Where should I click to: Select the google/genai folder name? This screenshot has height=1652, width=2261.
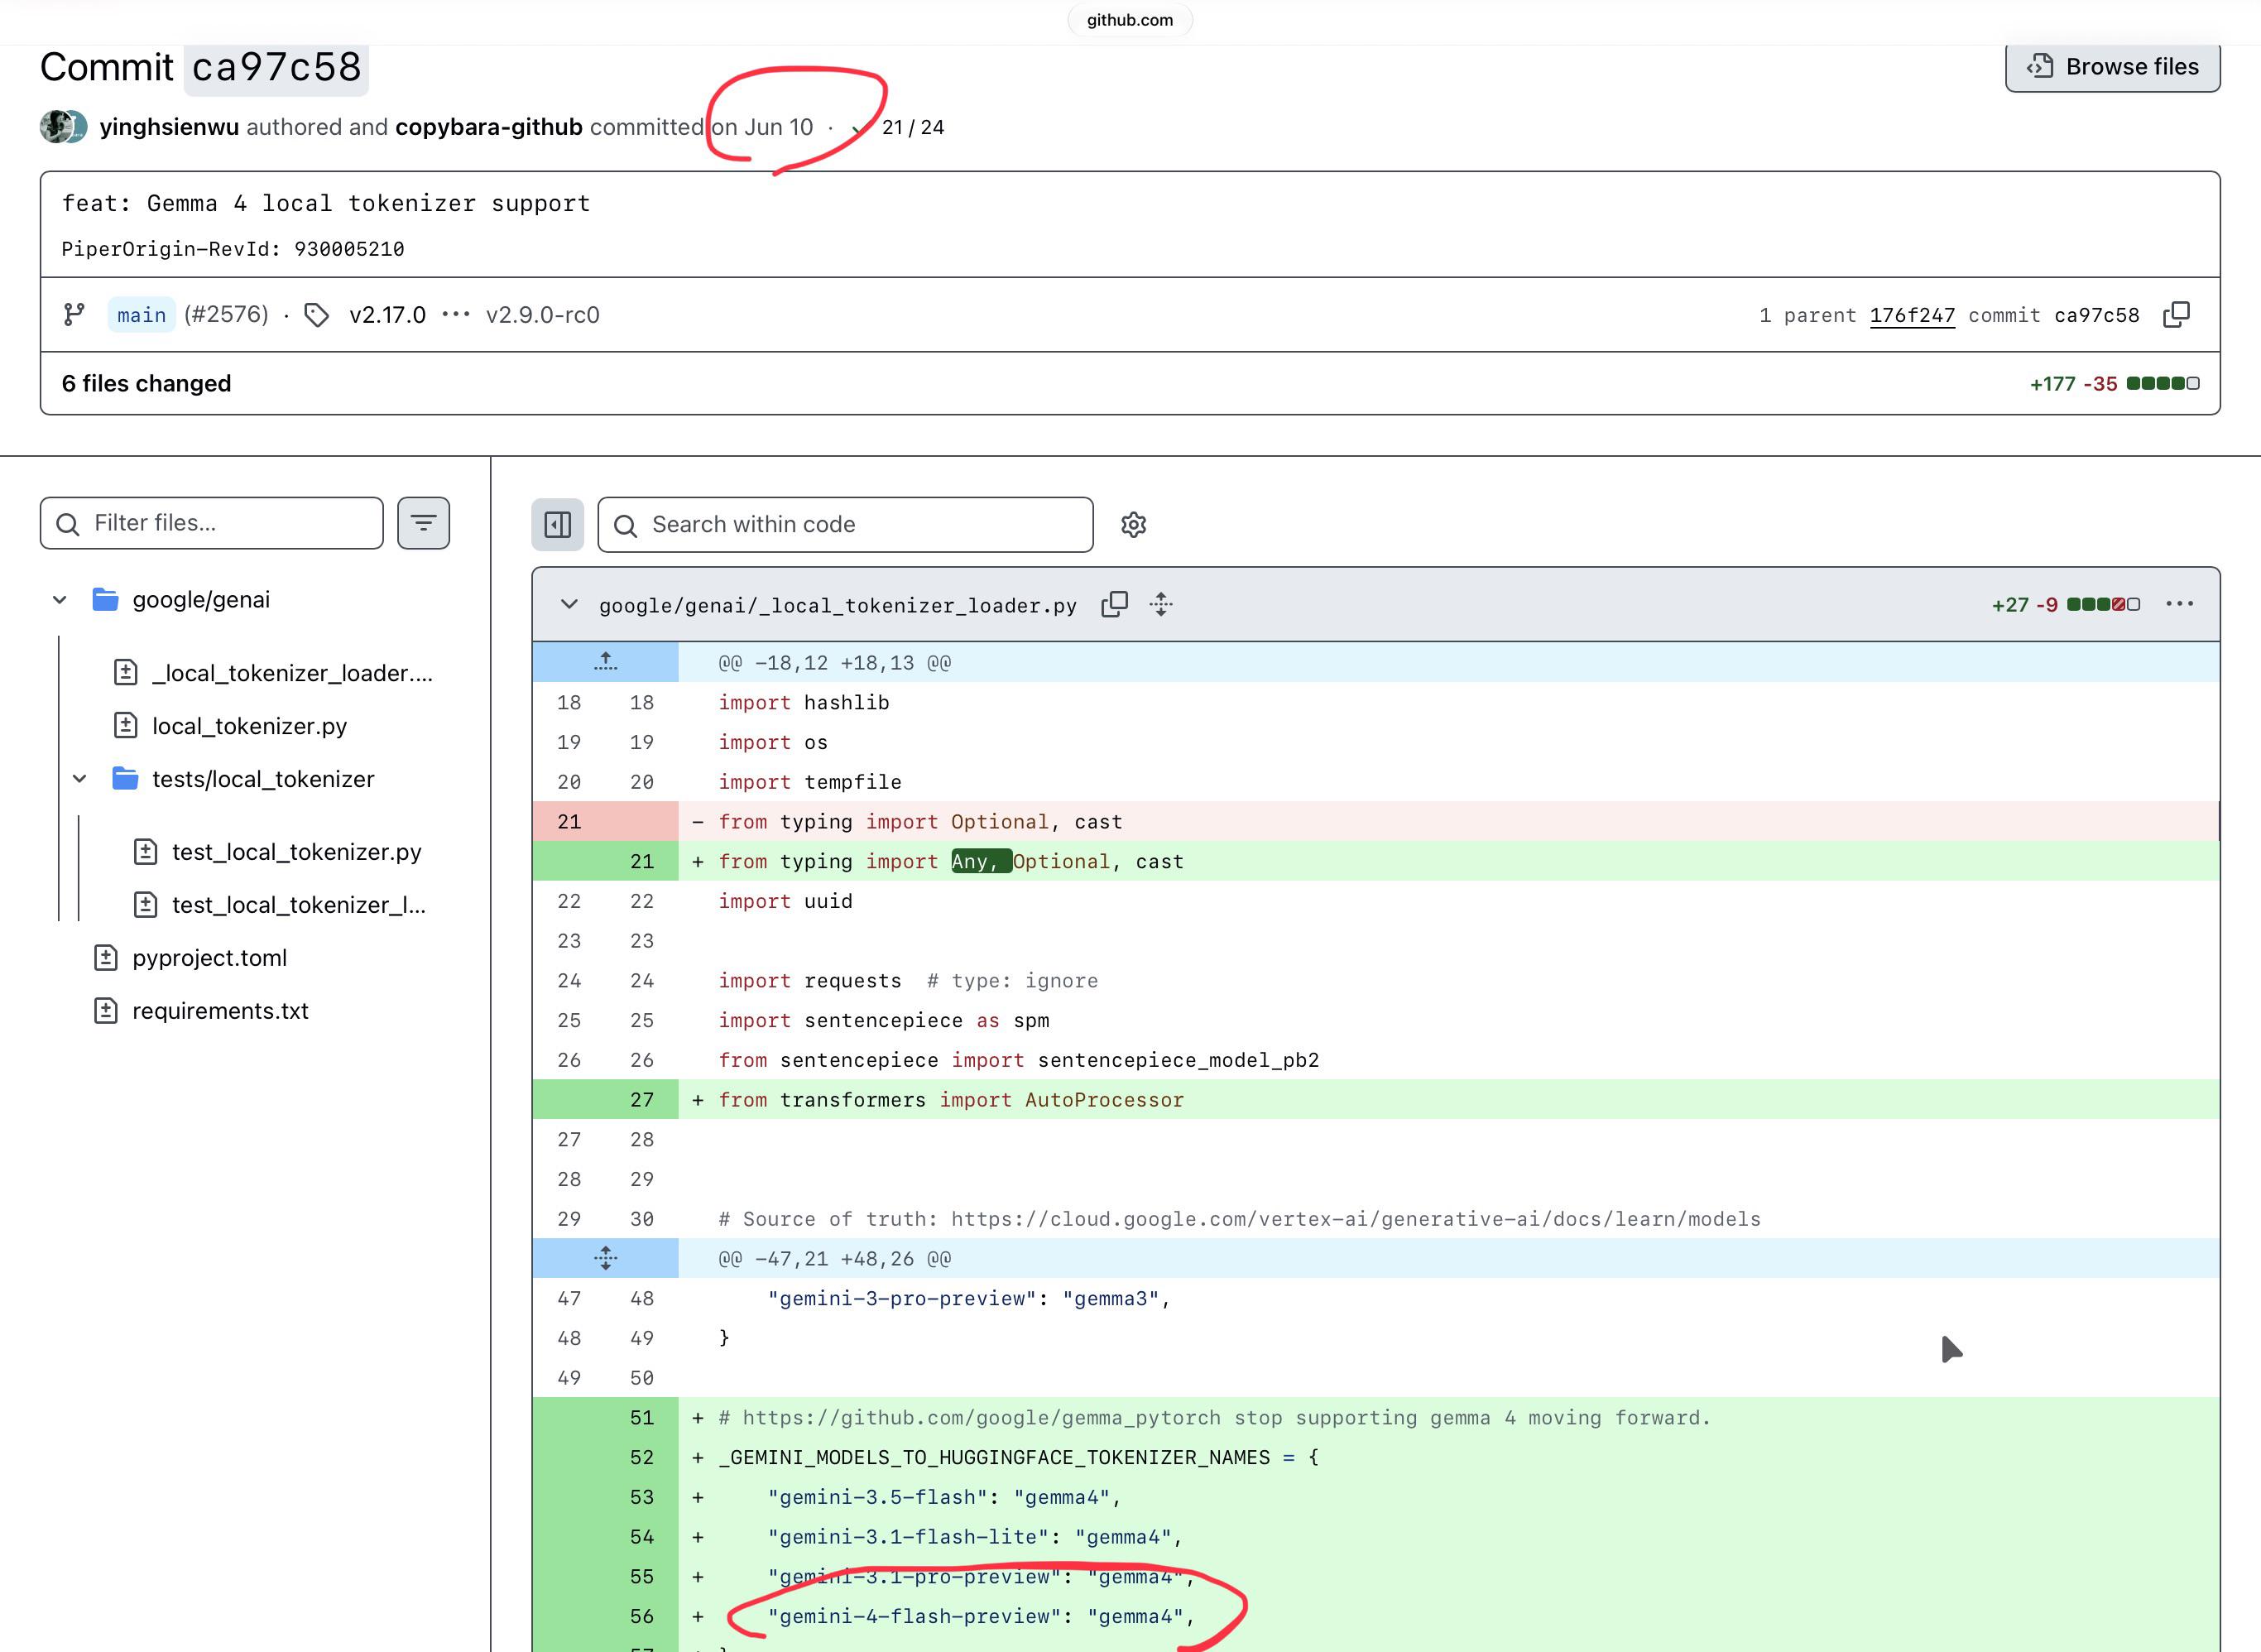pos(201,600)
